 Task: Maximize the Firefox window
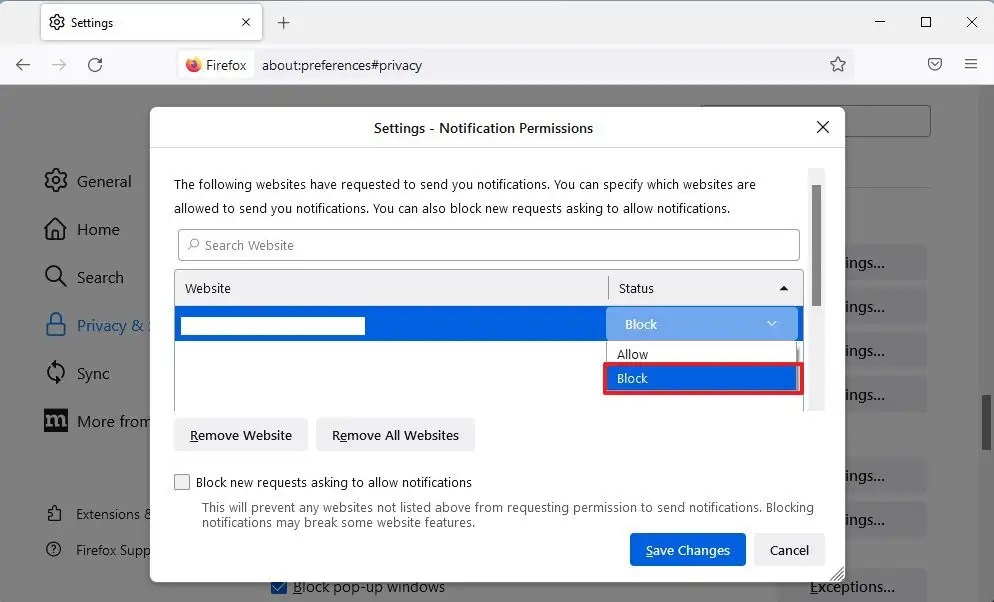[x=926, y=22]
